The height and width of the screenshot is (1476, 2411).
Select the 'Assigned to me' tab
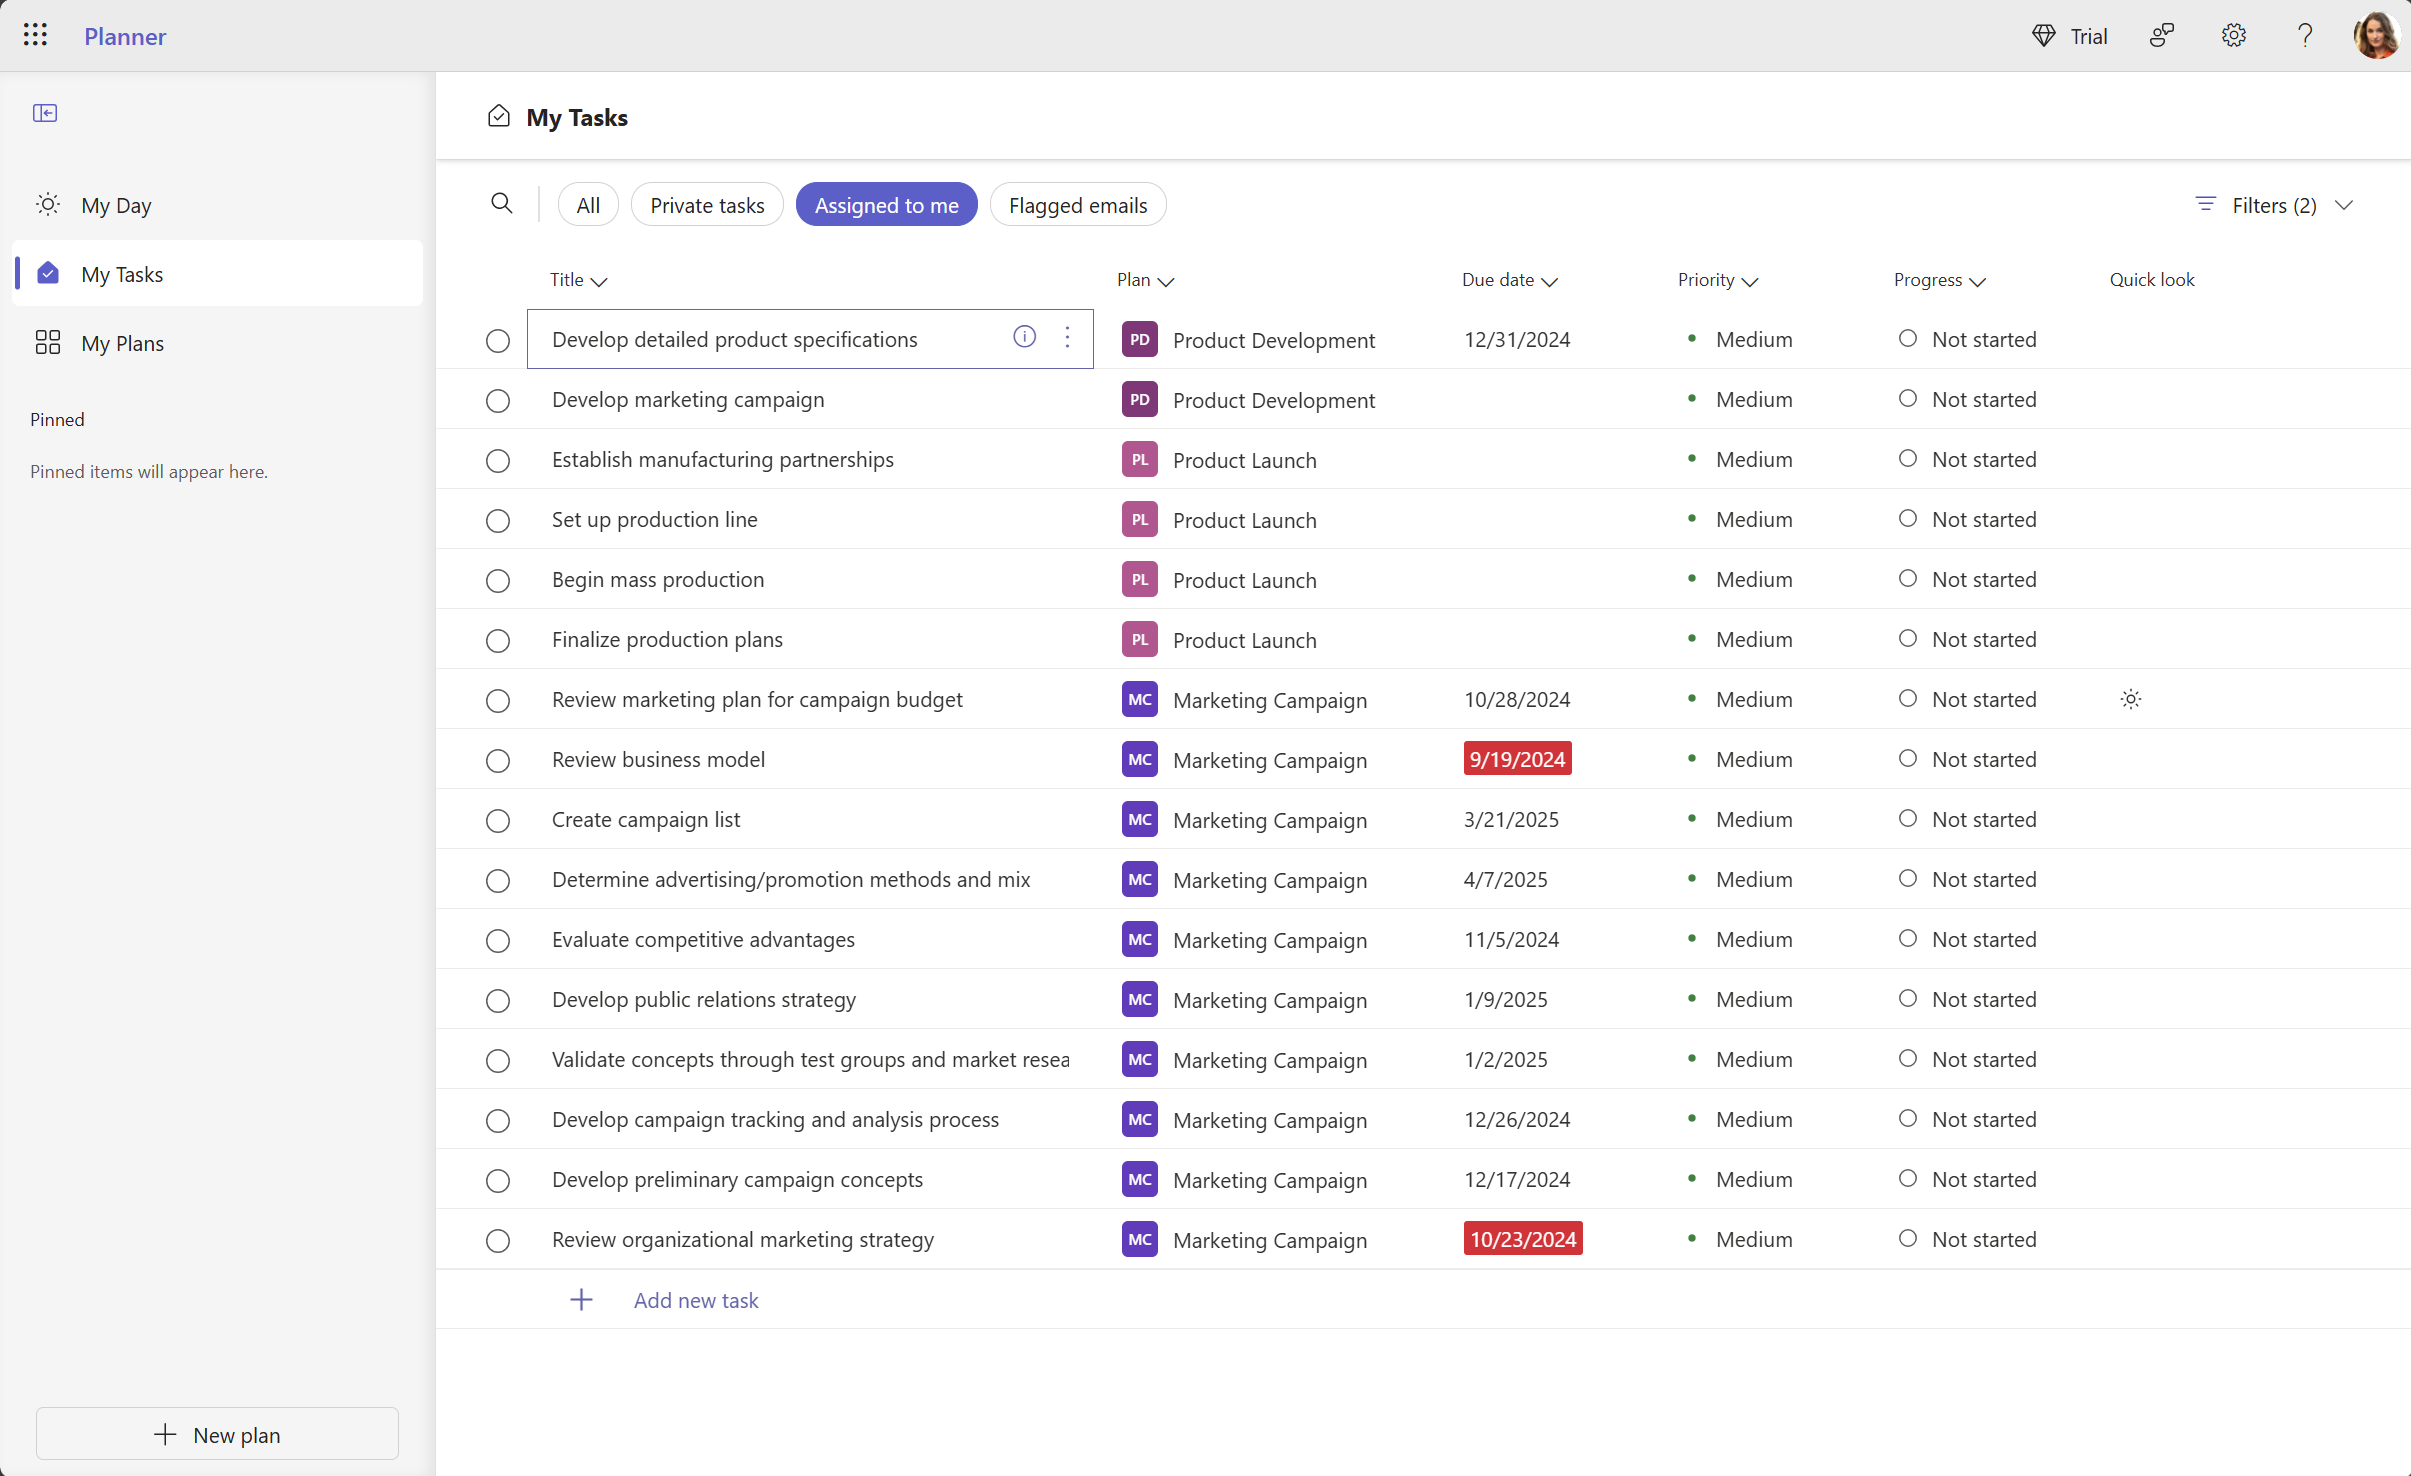point(885,203)
